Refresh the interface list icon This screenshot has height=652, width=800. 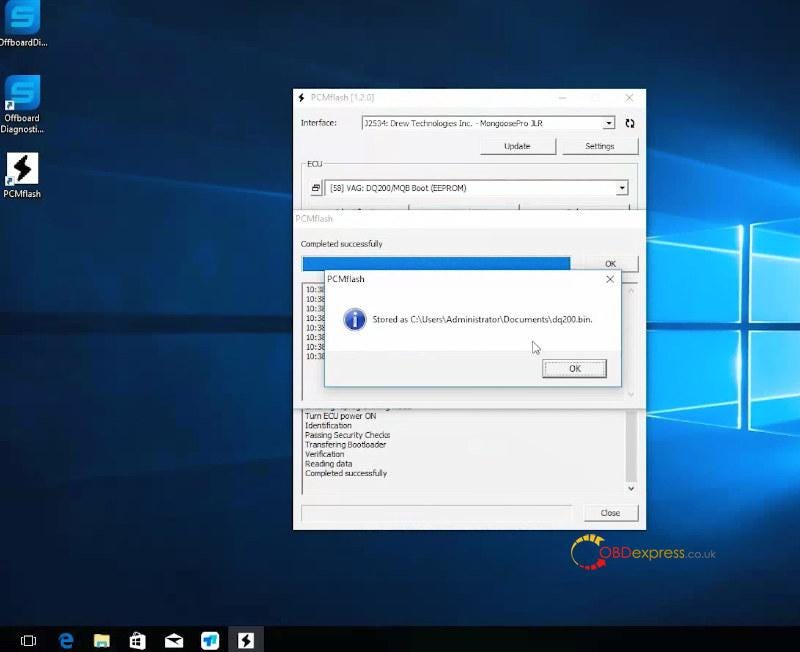pos(630,123)
